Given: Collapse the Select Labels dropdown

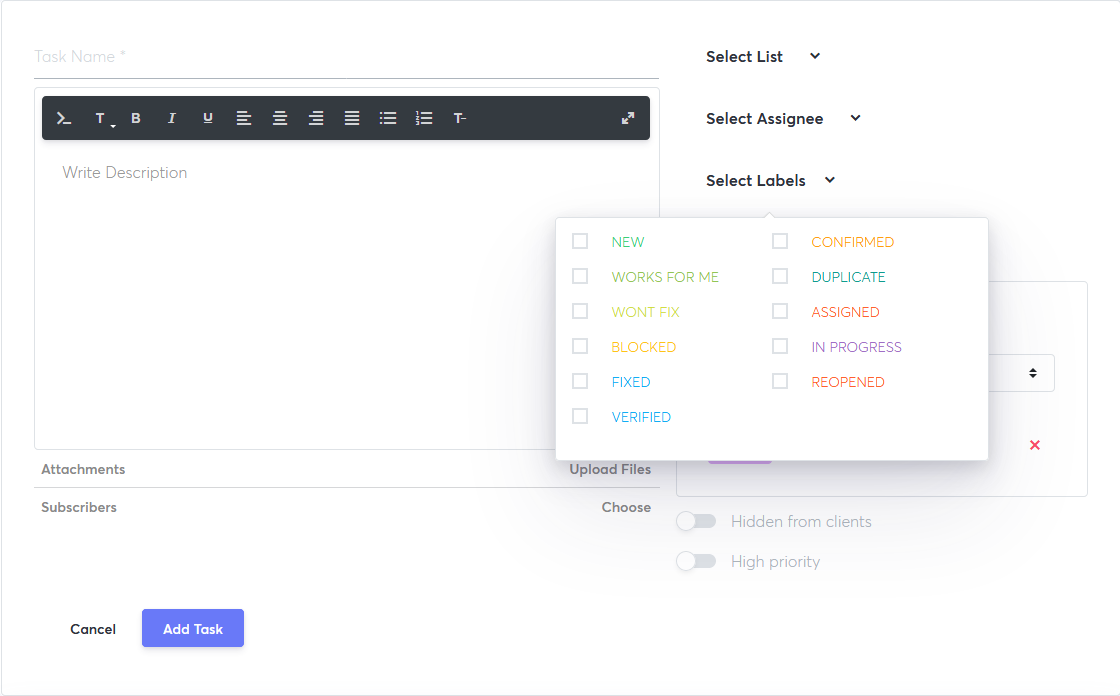Looking at the screenshot, I should 770,181.
